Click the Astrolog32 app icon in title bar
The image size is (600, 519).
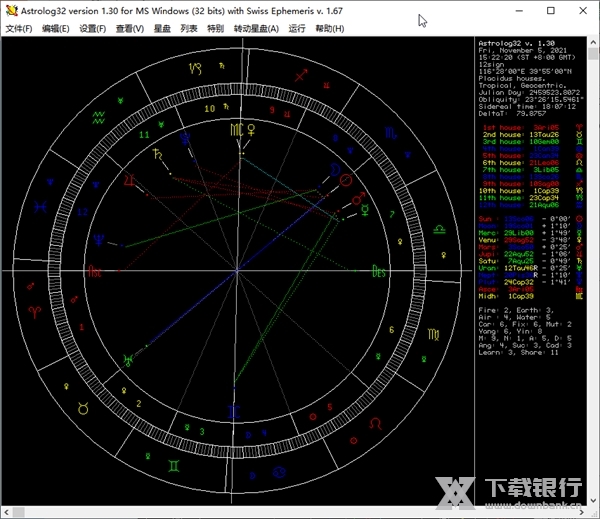[11, 11]
